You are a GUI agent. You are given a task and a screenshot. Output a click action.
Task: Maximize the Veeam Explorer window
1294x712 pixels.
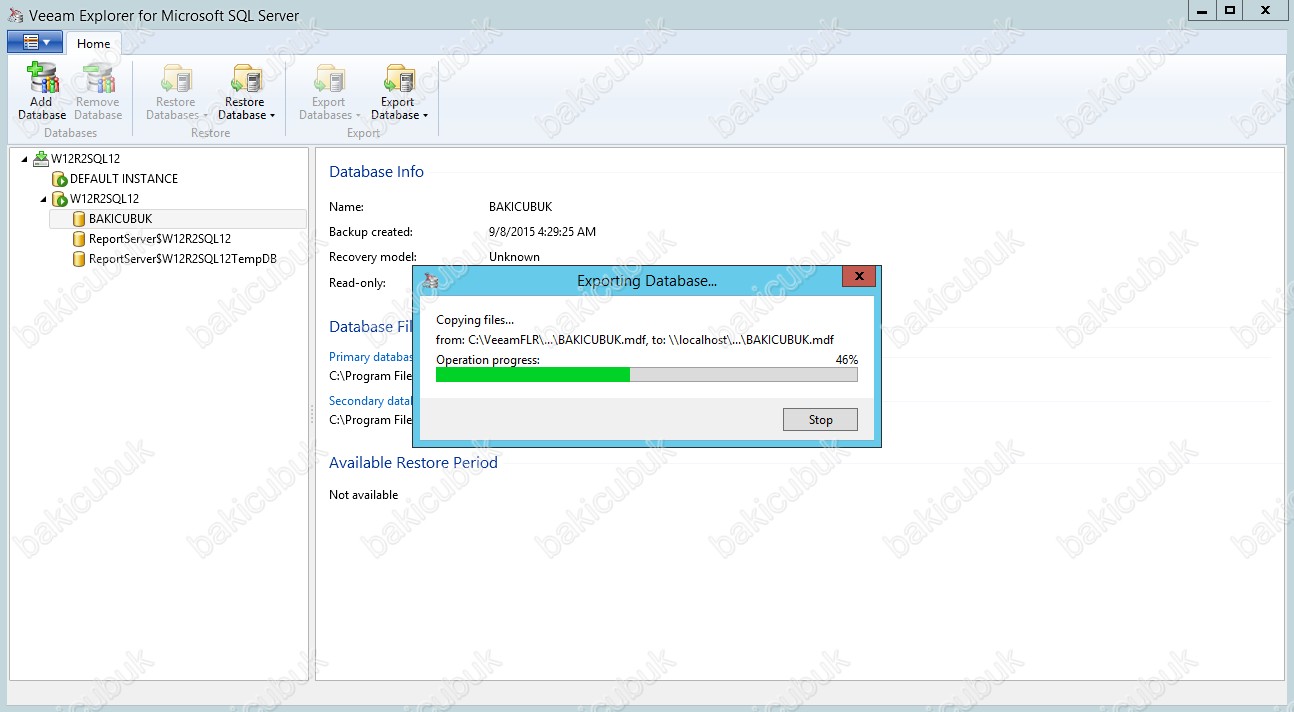[x=1230, y=10]
